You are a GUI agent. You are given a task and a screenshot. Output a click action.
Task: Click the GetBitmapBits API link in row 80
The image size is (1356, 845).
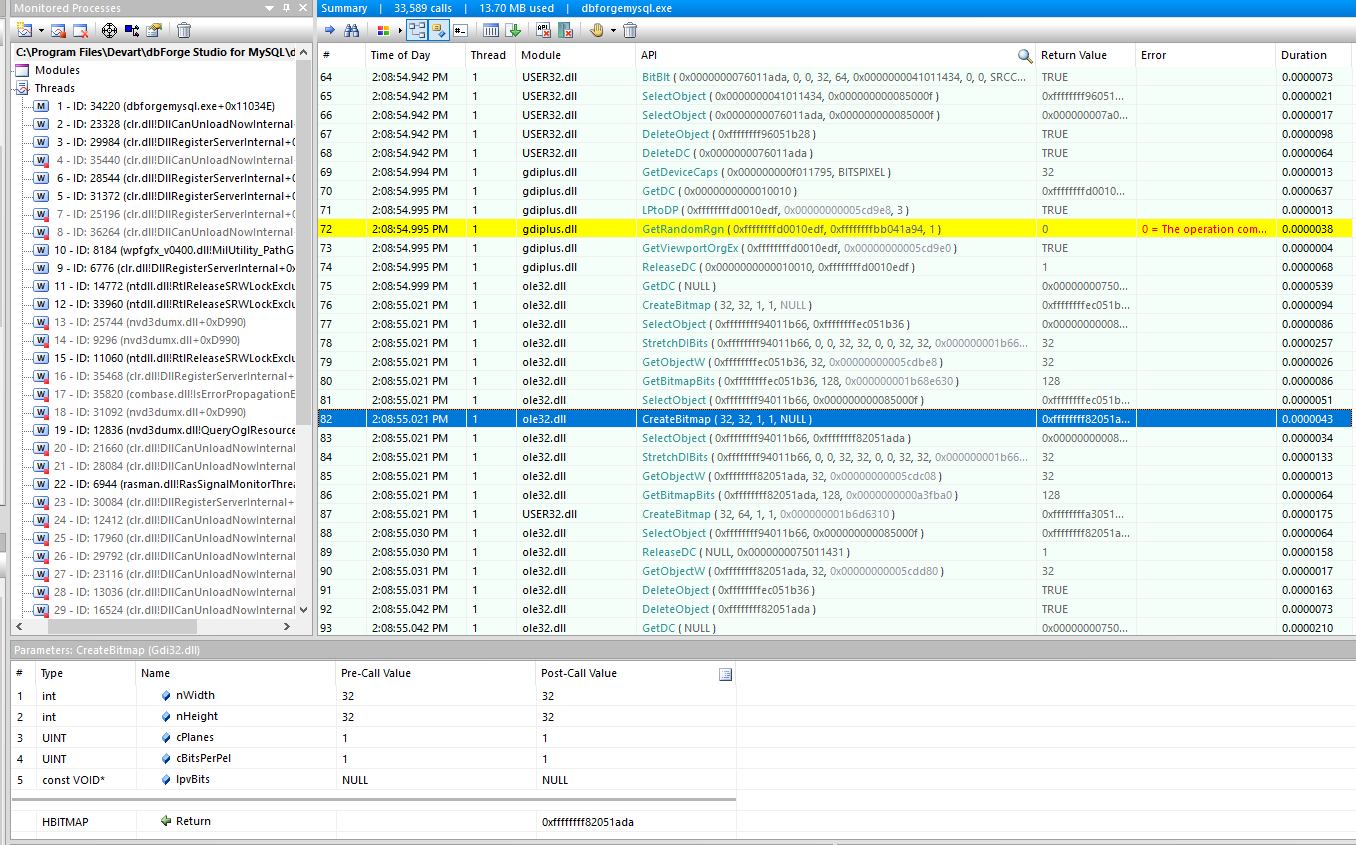point(678,381)
